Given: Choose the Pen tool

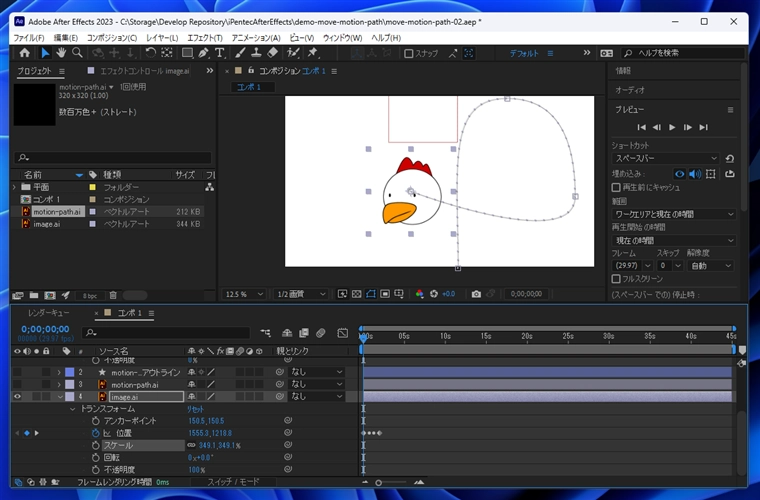Looking at the screenshot, I should pos(203,53).
